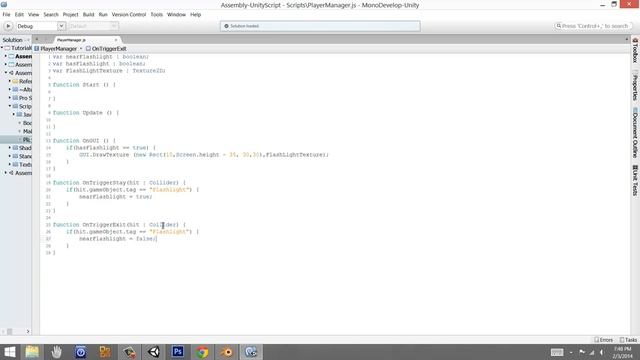Open the Tasks pad in status bar
Screen dimensions: 640x360
629,340
